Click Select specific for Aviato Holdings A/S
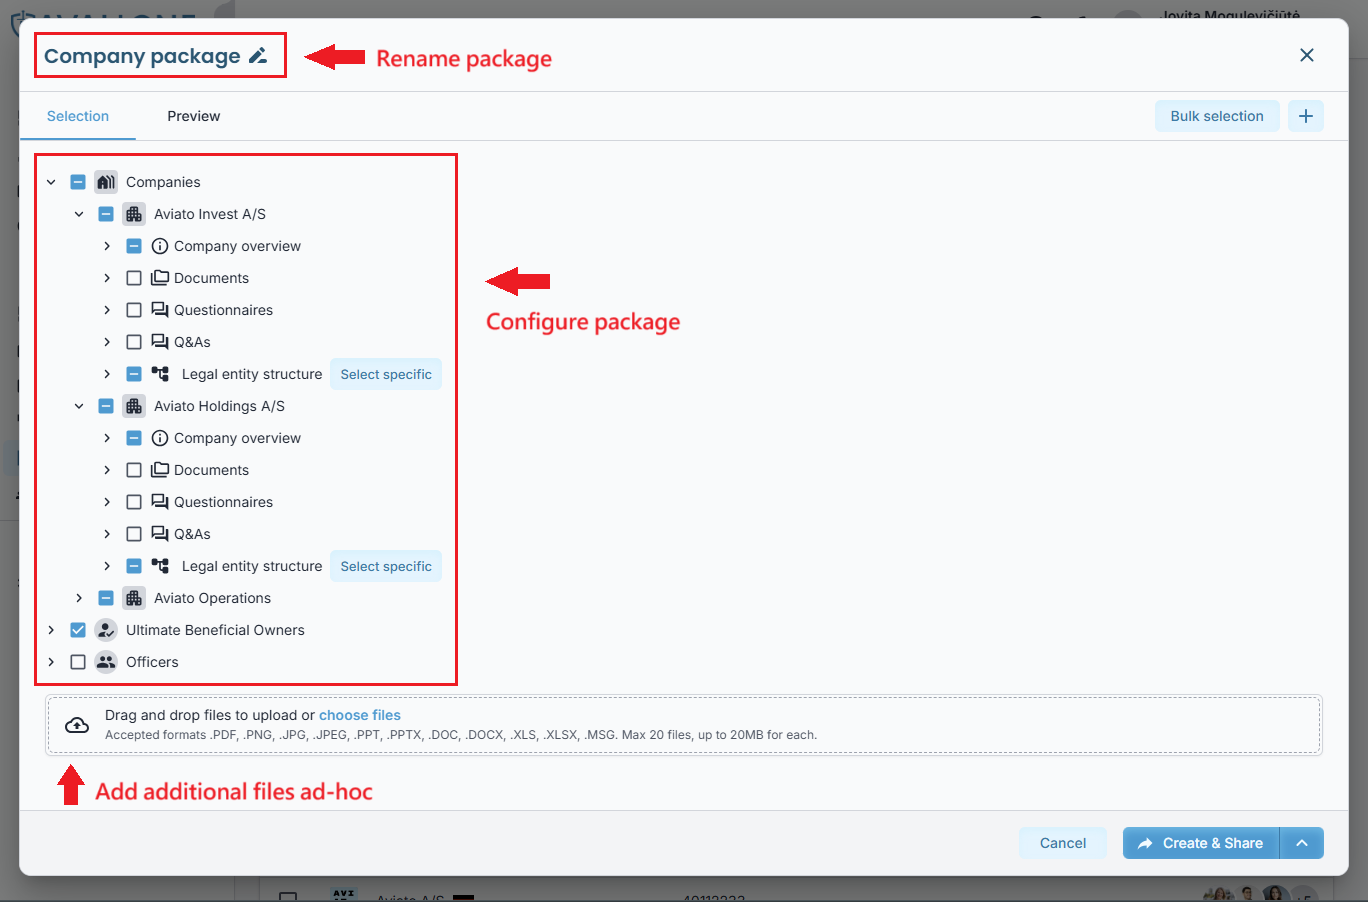Image resolution: width=1368 pixels, height=902 pixels. click(386, 566)
